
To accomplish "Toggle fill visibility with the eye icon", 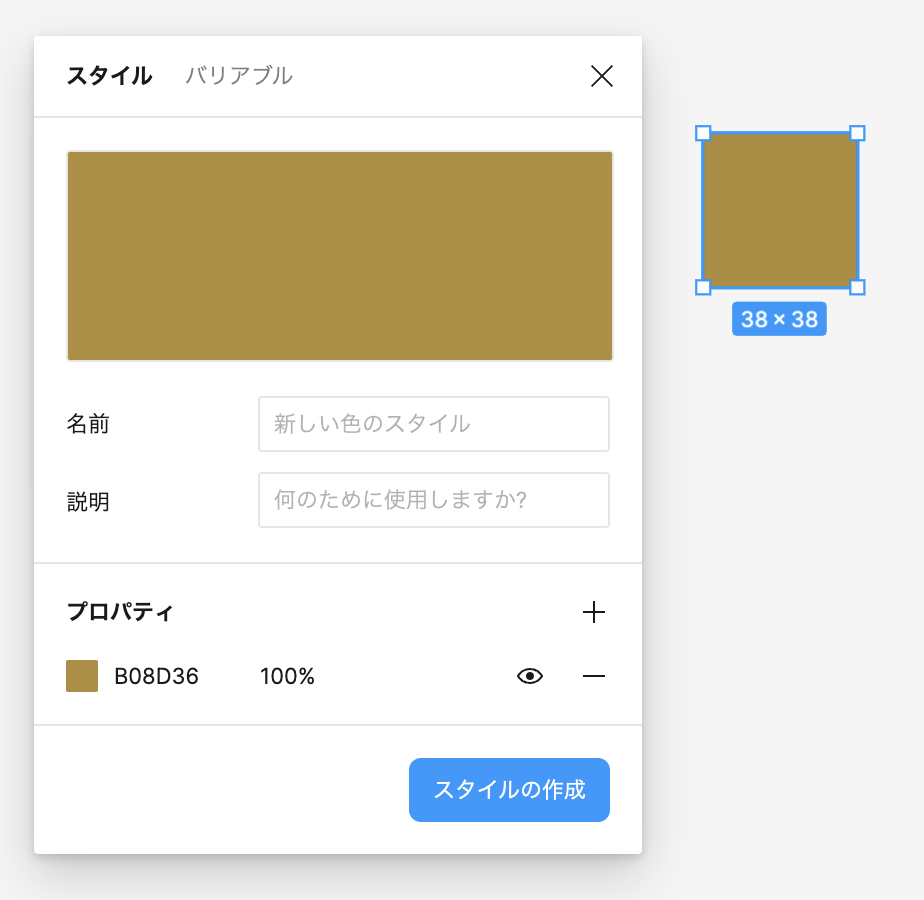I will (x=530, y=677).
